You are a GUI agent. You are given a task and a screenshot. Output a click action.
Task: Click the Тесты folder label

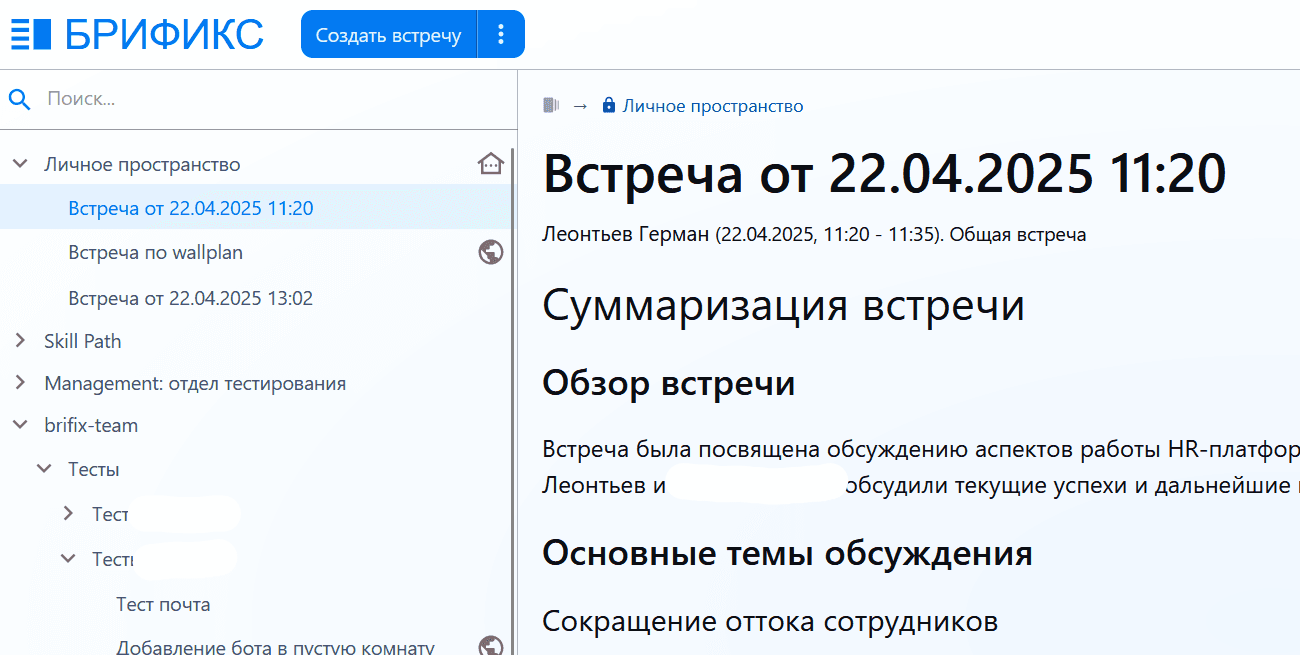94,469
